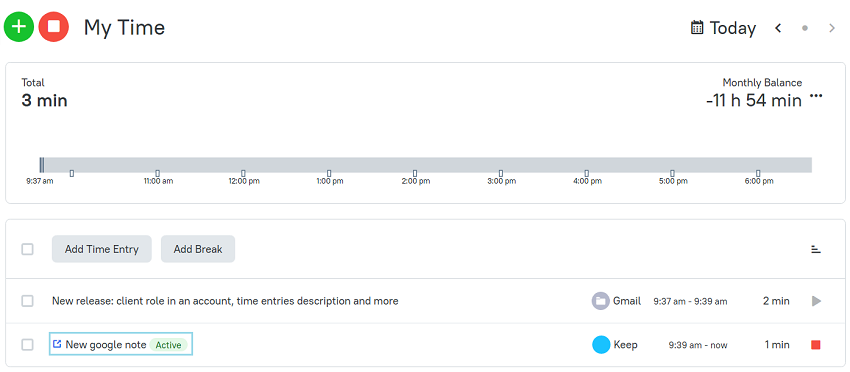Viewport: 850px width, 372px height.
Task: Click the recorded segment at 9:37 am on timeline
Action: pyautogui.click(x=42, y=165)
